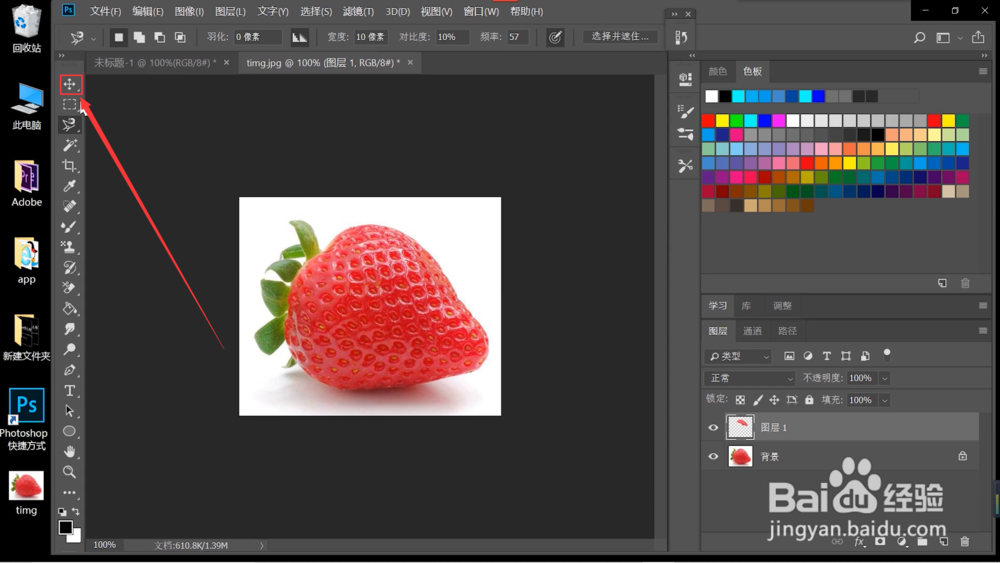This screenshot has height=563, width=1000.
Task: Toggle visibility of 背景 layer
Action: 713,457
